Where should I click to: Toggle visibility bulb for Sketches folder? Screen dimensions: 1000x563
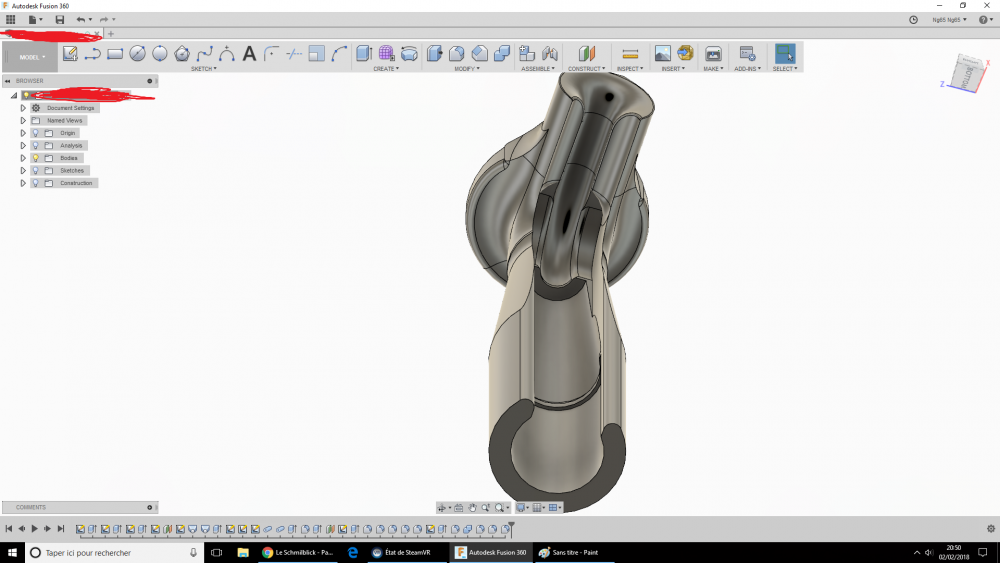point(35,171)
